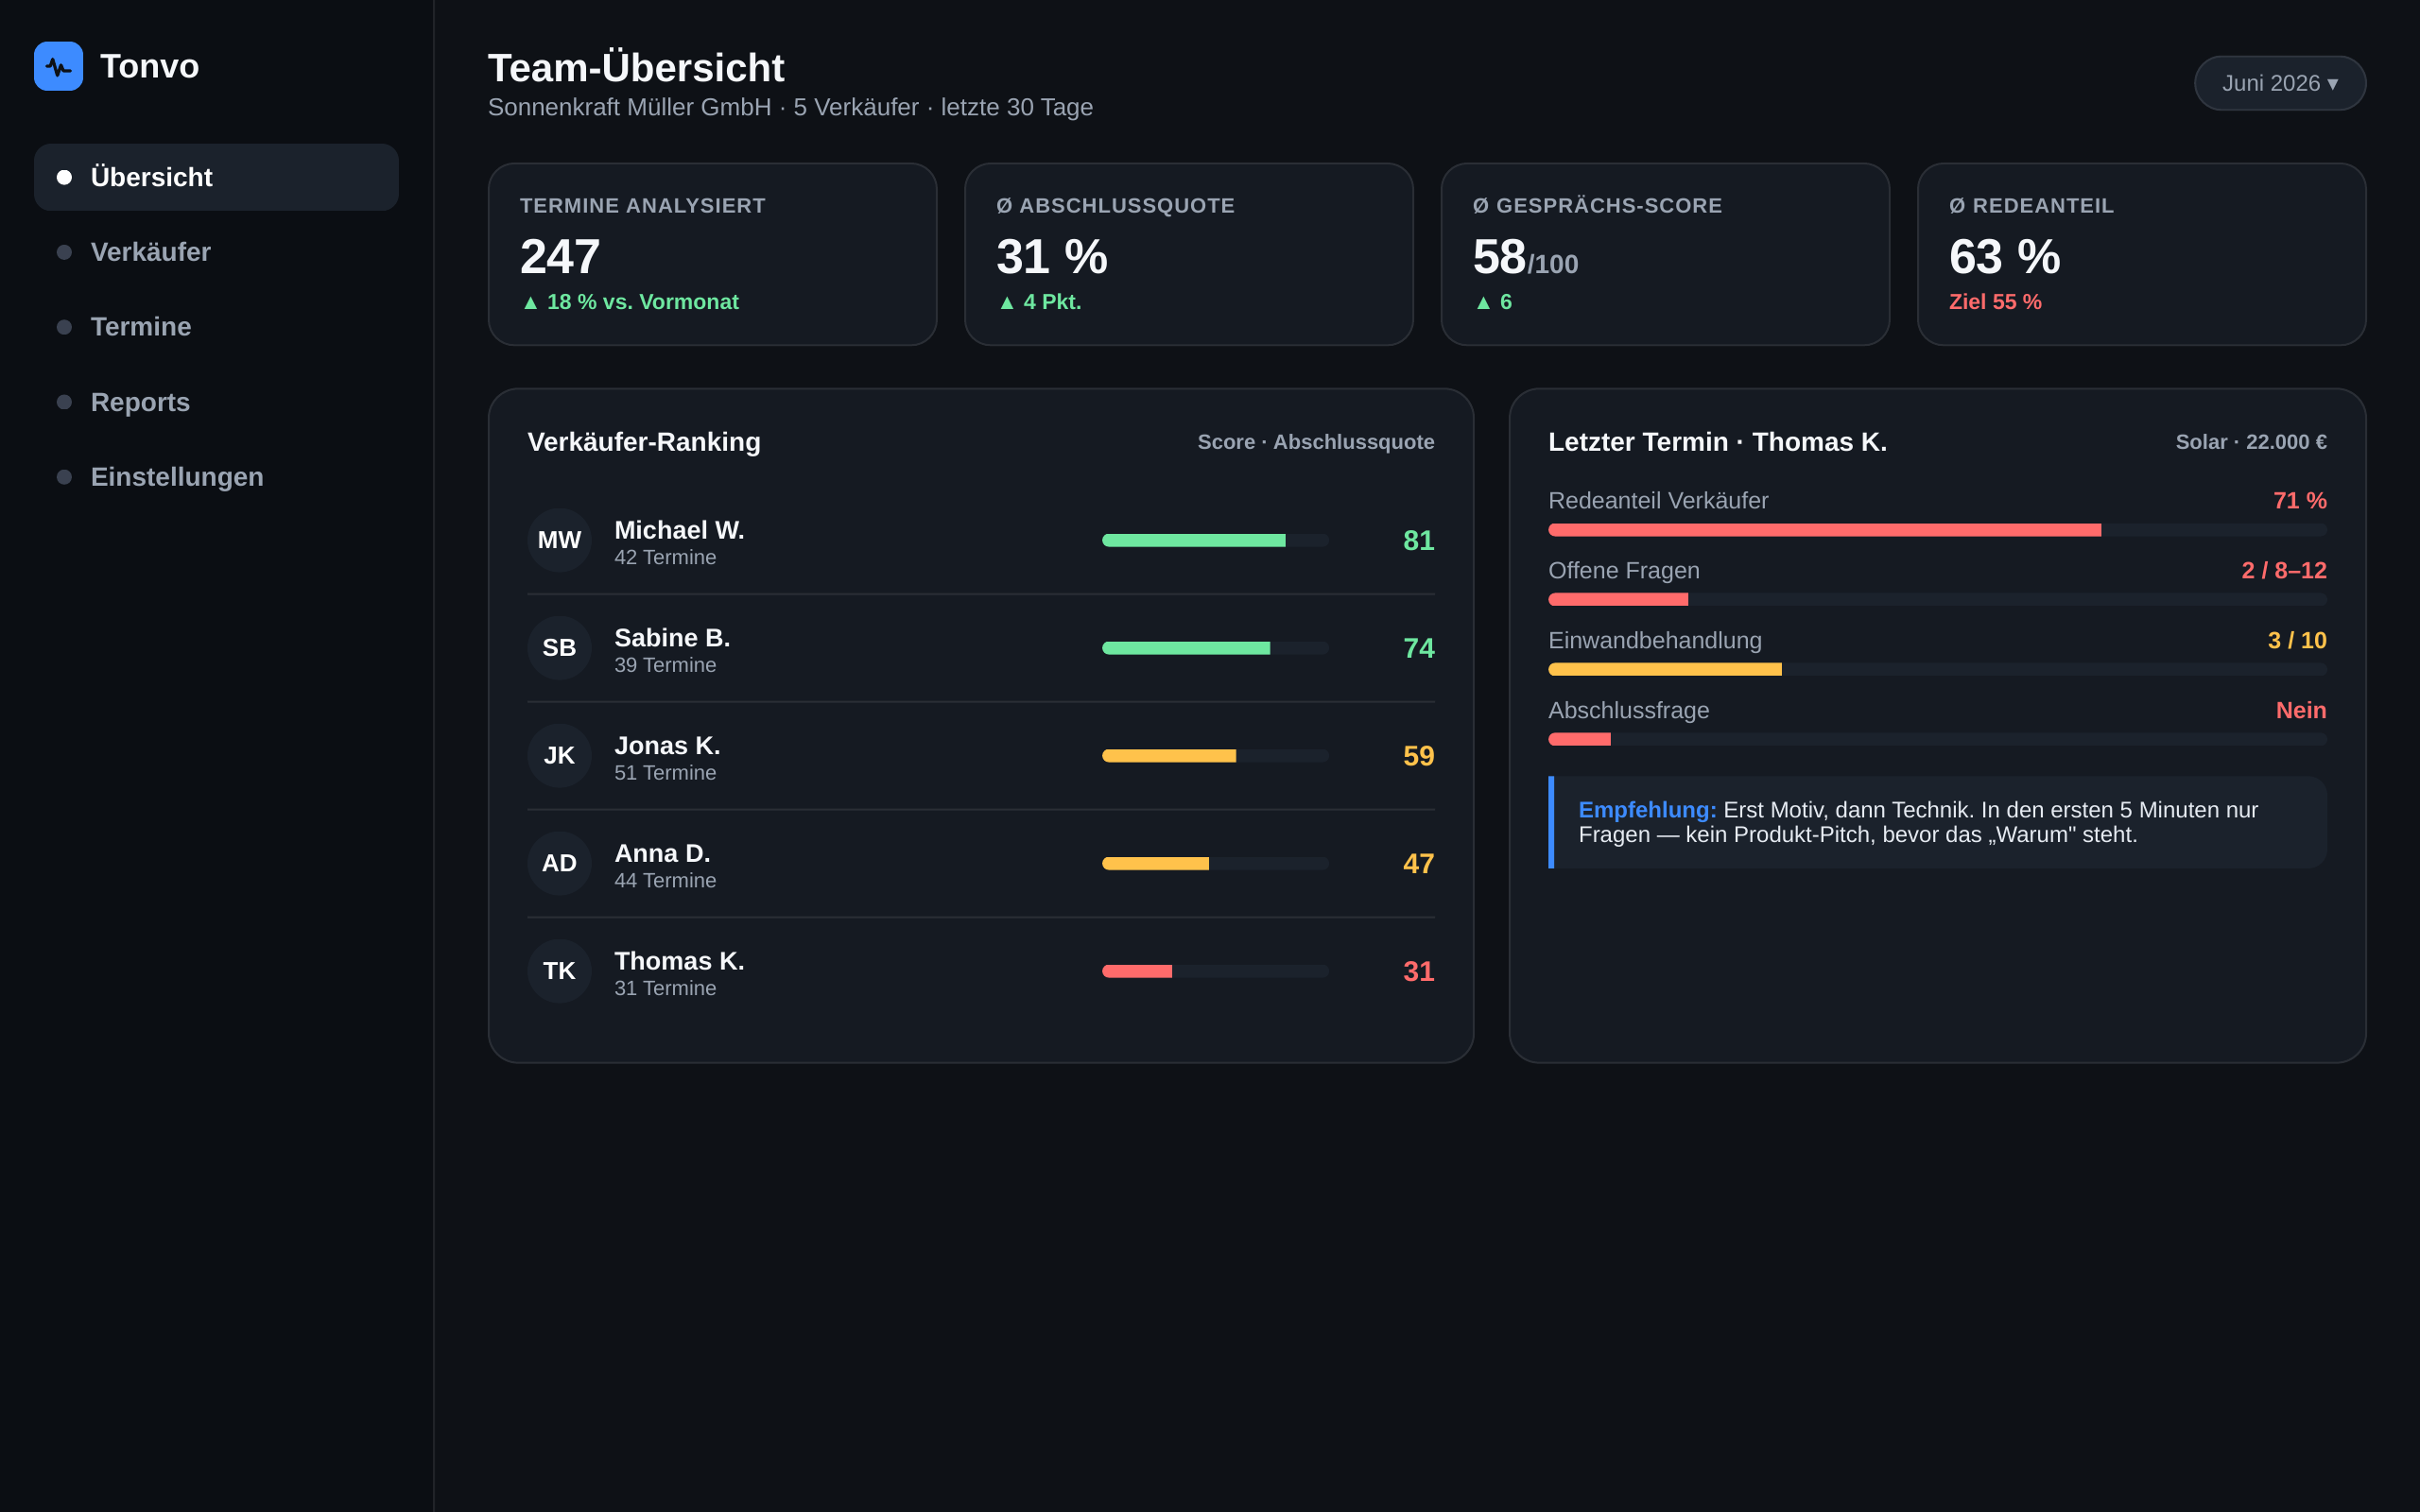
Task: Open Michael W. name in ranking
Action: [679, 530]
